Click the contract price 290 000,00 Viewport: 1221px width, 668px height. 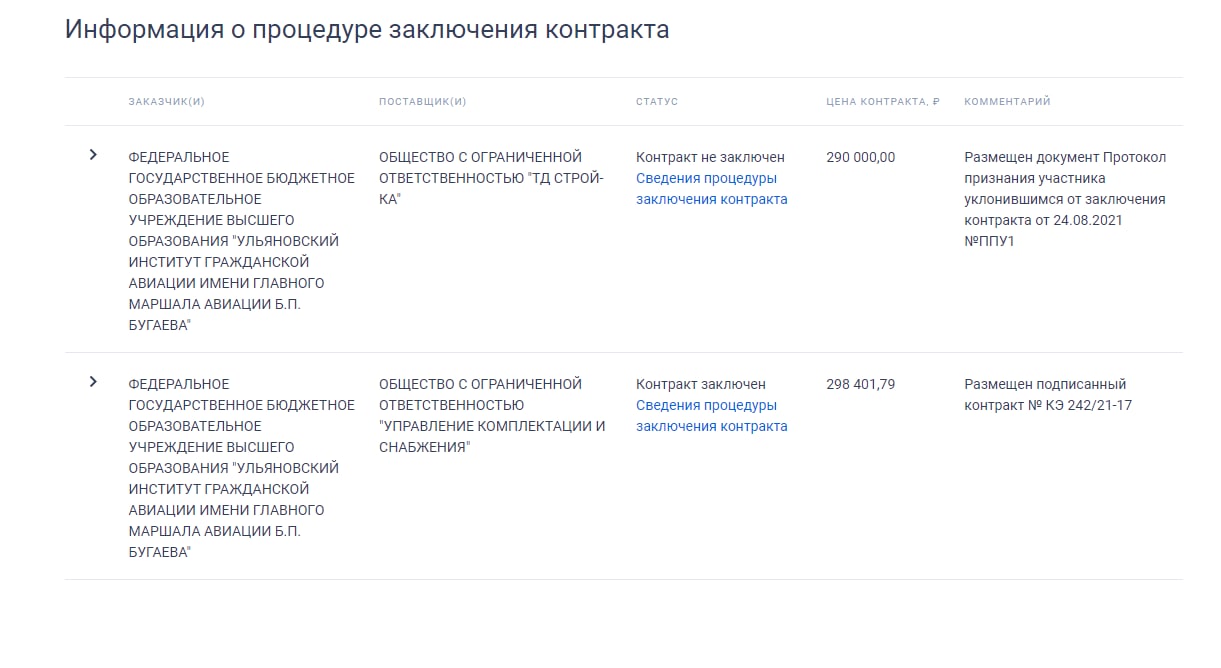tap(861, 157)
